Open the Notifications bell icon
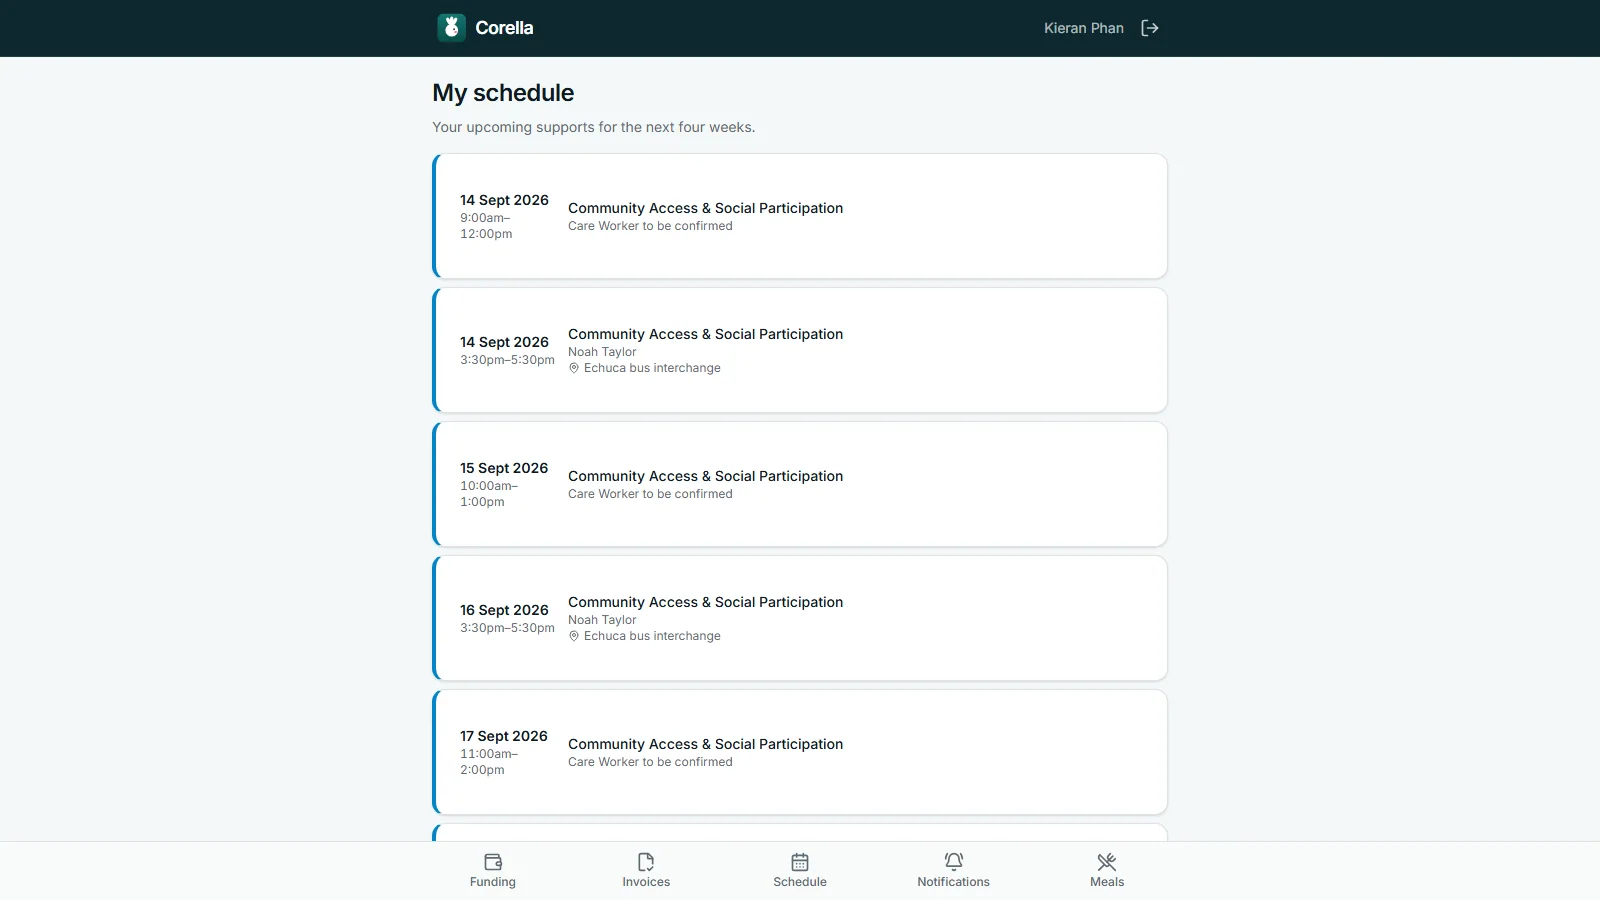This screenshot has width=1600, height=900. (x=954, y=862)
